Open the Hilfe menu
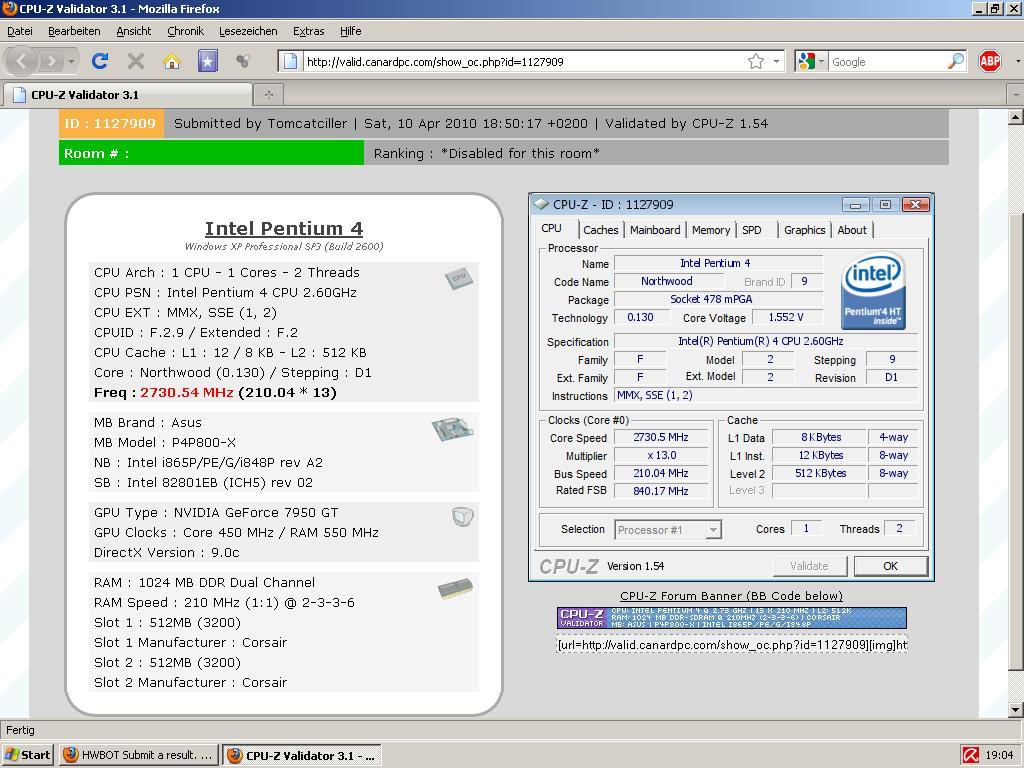Image resolution: width=1024 pixels, height=768 pixels. point(351,31)
